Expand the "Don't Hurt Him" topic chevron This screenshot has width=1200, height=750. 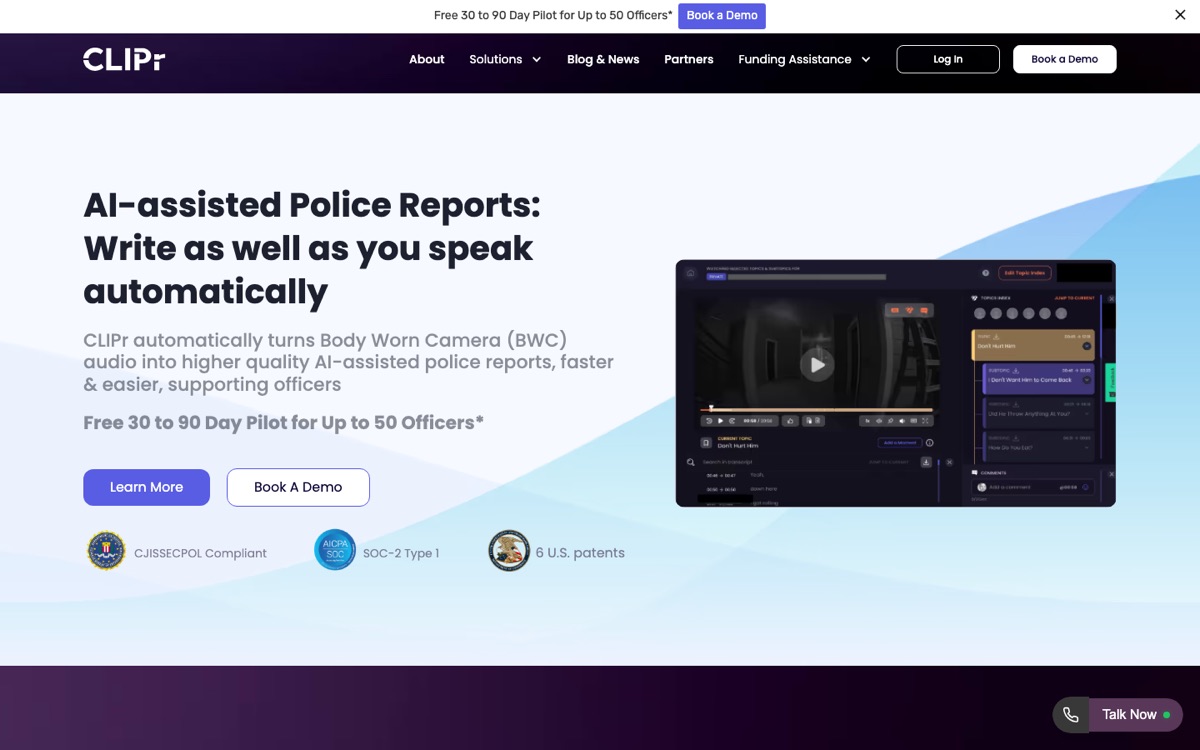(x=1087, y=346)
